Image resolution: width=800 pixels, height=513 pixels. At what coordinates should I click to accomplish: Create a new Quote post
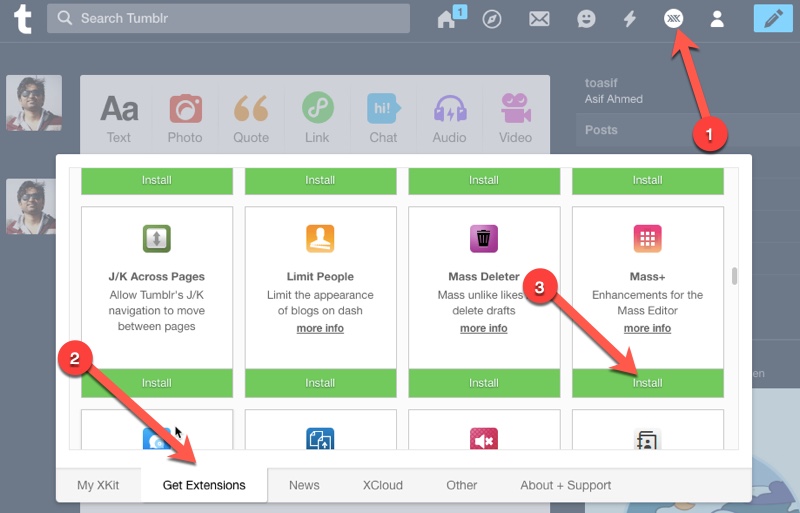251,119
